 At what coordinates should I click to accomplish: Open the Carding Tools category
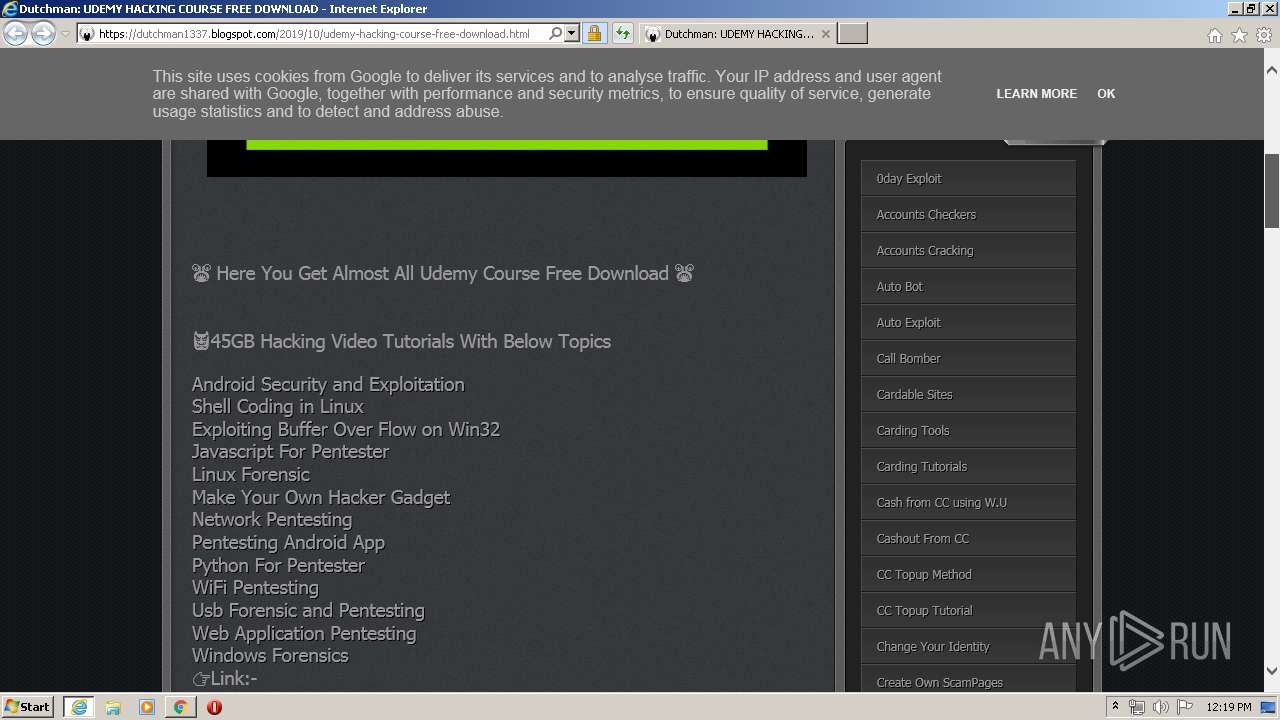(x=968, y=430)
